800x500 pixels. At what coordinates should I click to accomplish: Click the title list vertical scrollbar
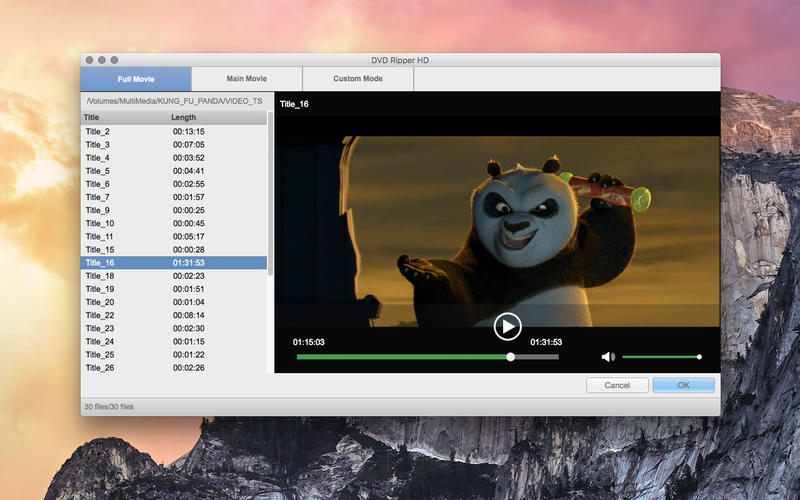pyautogui.click(x=270, y=200)
